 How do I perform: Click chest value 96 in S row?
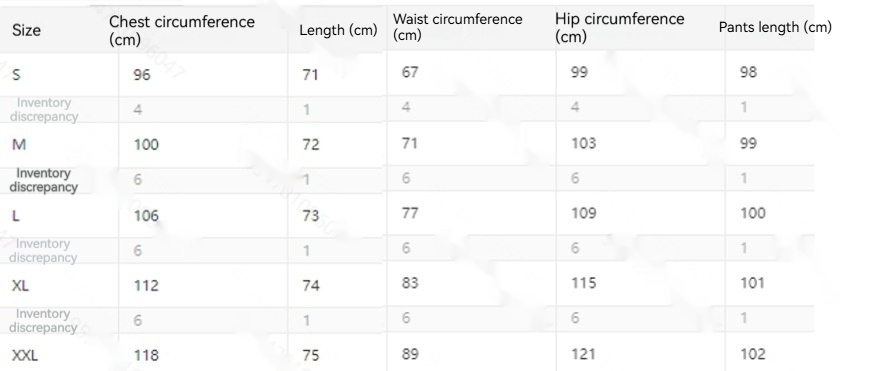pos(142,74)
